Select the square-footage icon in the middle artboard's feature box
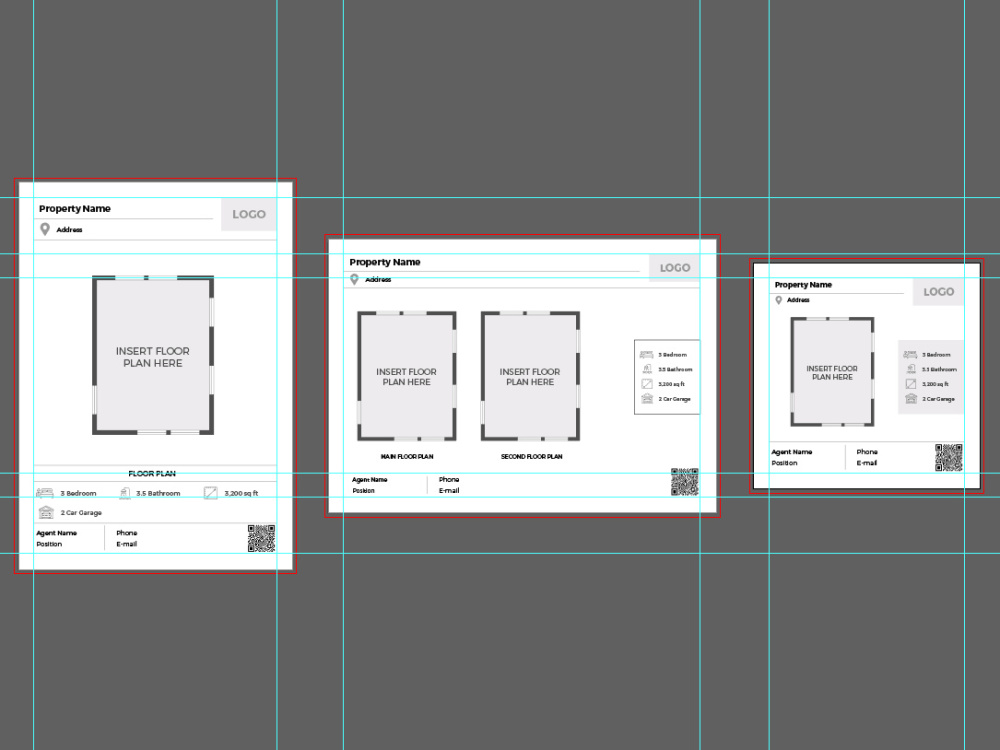This screenshot has height=750, width=1000. 647,384
